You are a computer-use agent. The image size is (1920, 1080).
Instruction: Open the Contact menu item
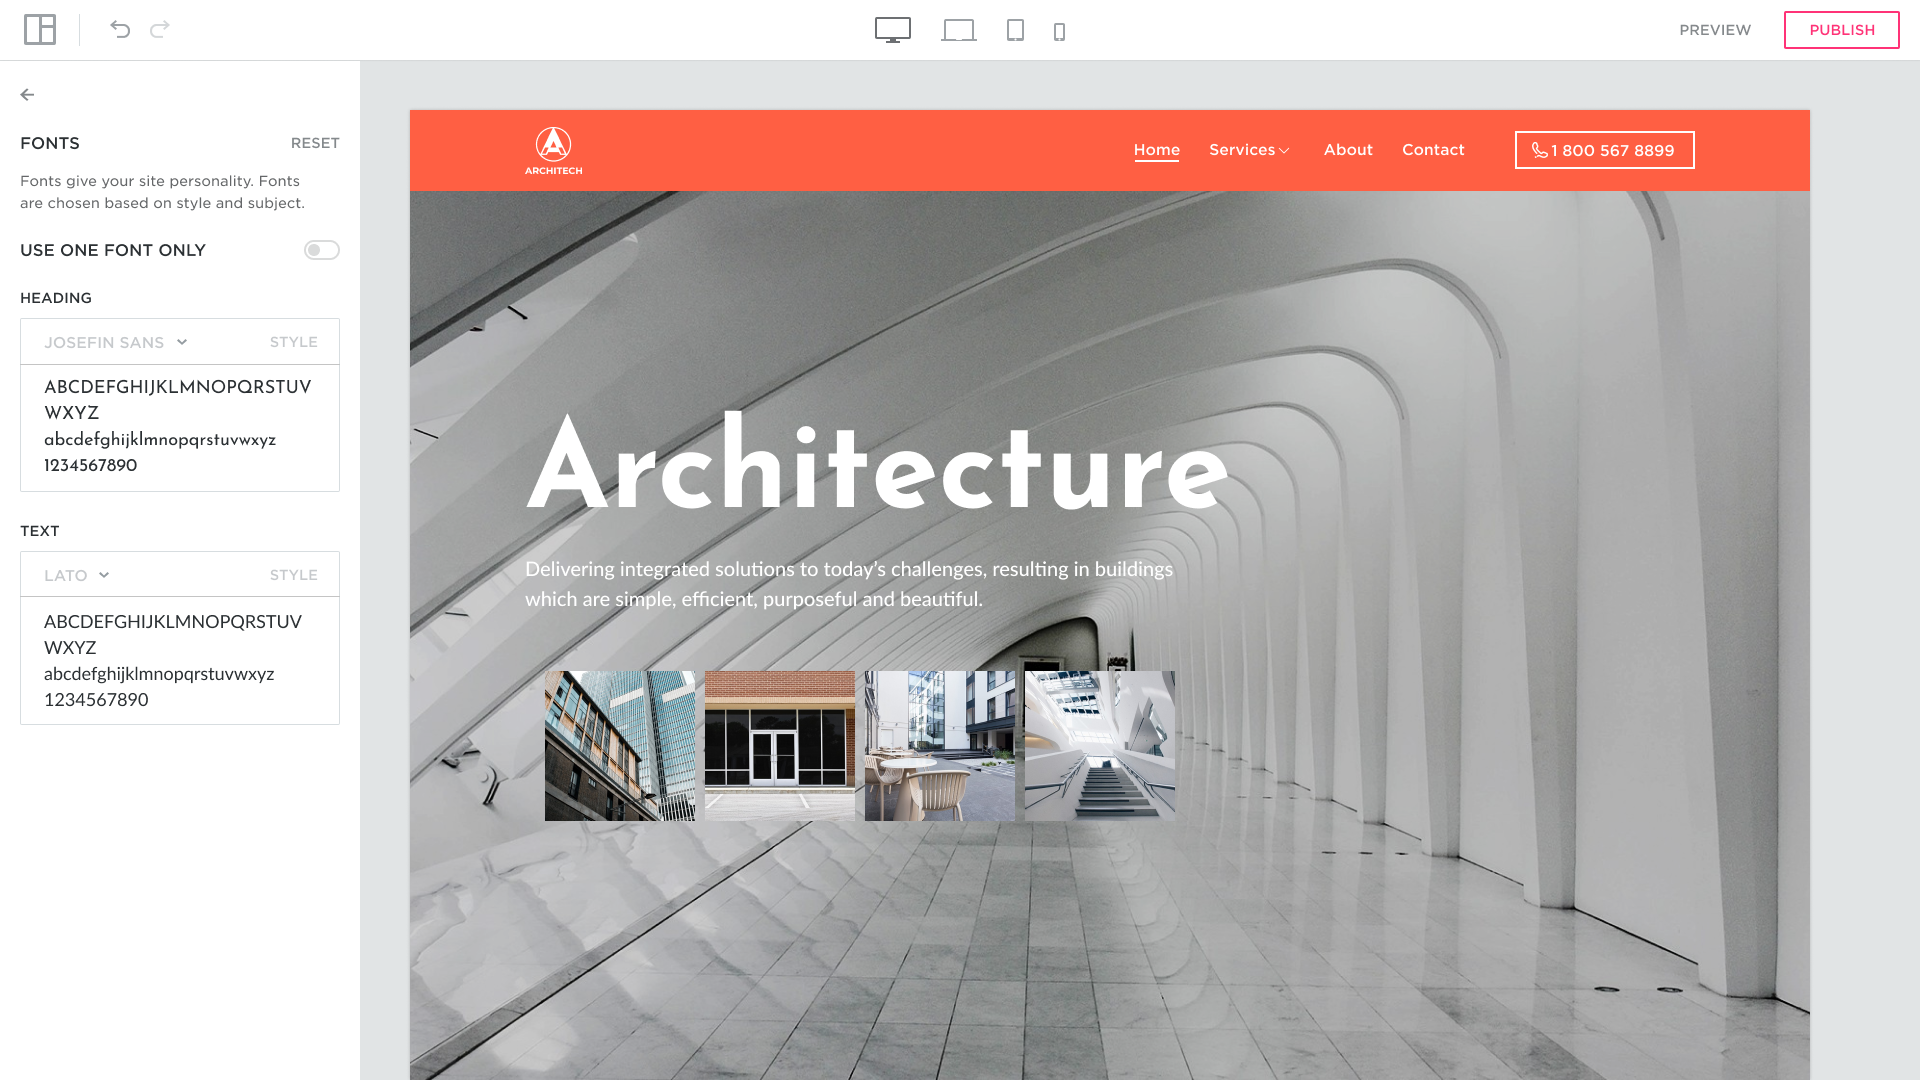[x=1432, y=150]
